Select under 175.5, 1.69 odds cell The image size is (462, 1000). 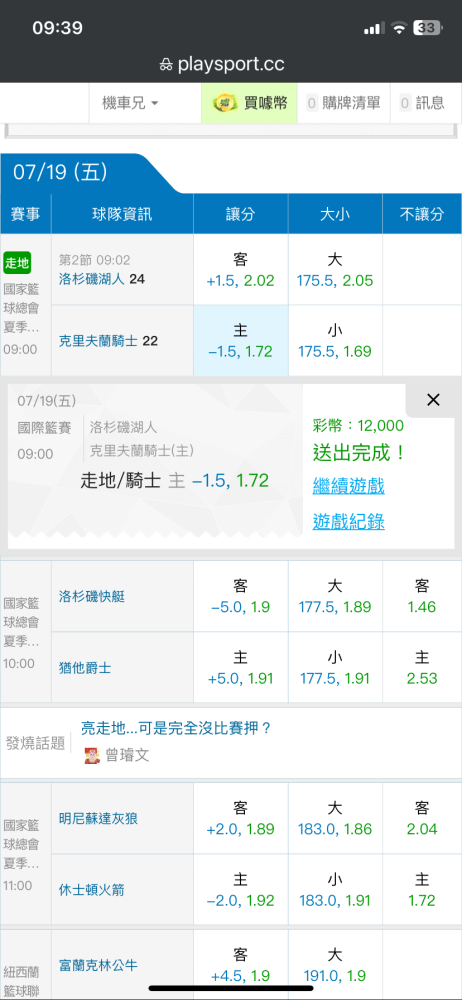click(x=335, y=341)
